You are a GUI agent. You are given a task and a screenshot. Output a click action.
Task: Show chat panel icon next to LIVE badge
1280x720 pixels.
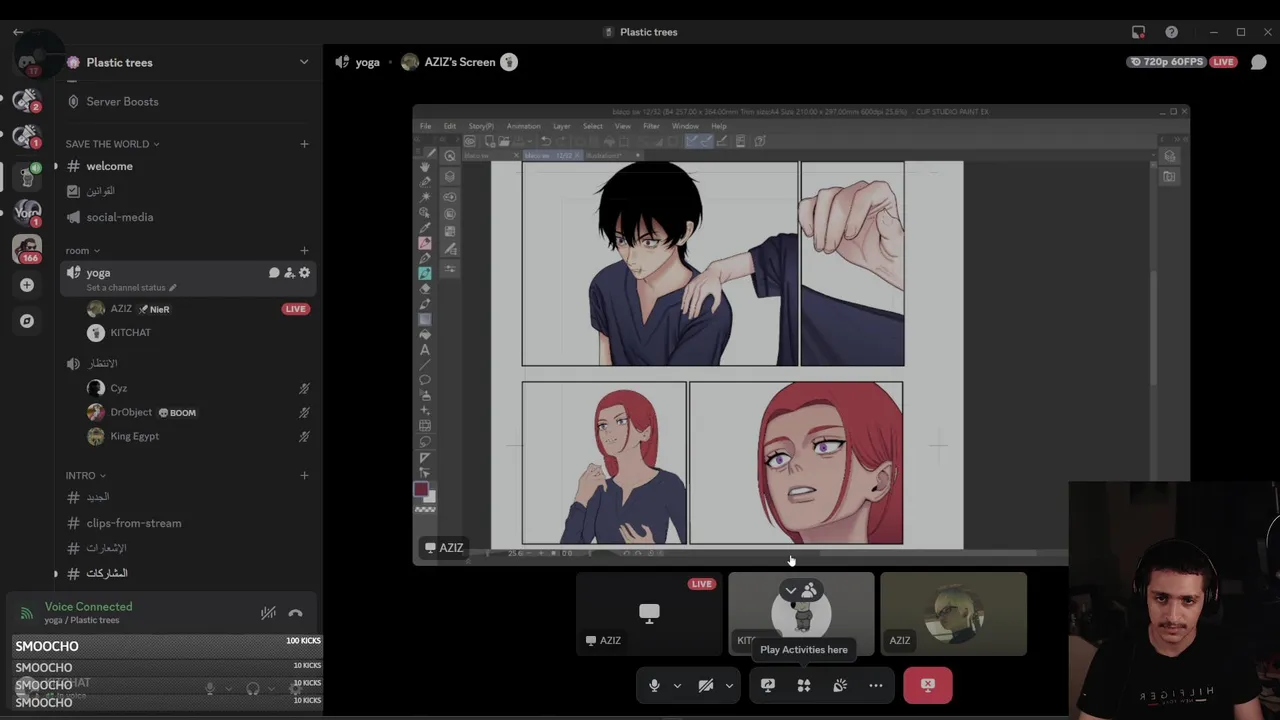pyautogui.click(x=1258, y=62)
